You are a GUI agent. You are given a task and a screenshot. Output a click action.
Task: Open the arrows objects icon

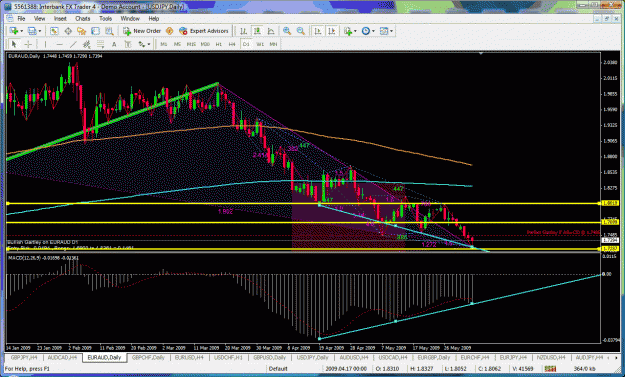142,44
